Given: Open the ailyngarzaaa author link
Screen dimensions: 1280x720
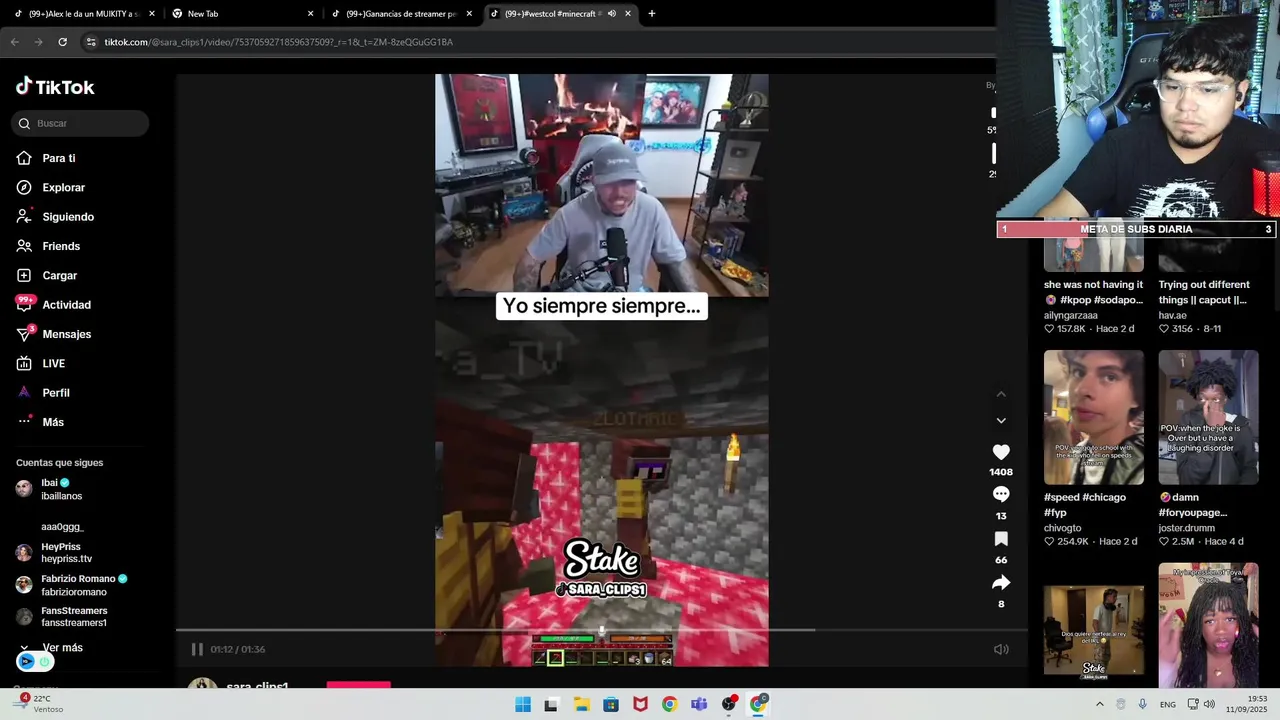Looking at the screenshot, I should point(1071,315).
